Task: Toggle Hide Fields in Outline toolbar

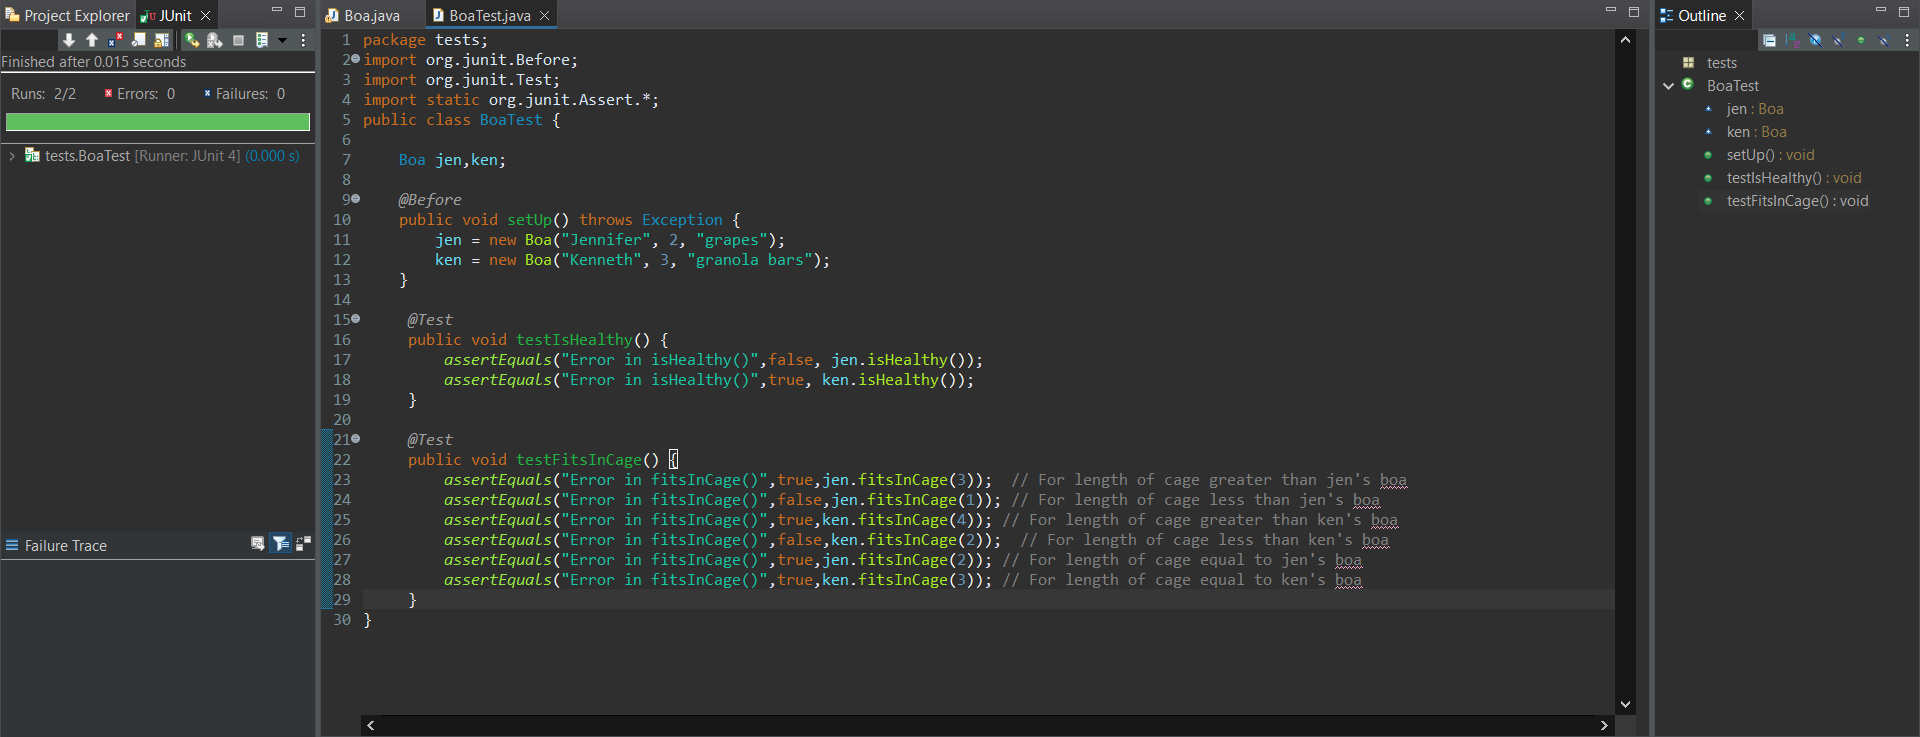Action: pyautogui.click(x=1815, y=40)
